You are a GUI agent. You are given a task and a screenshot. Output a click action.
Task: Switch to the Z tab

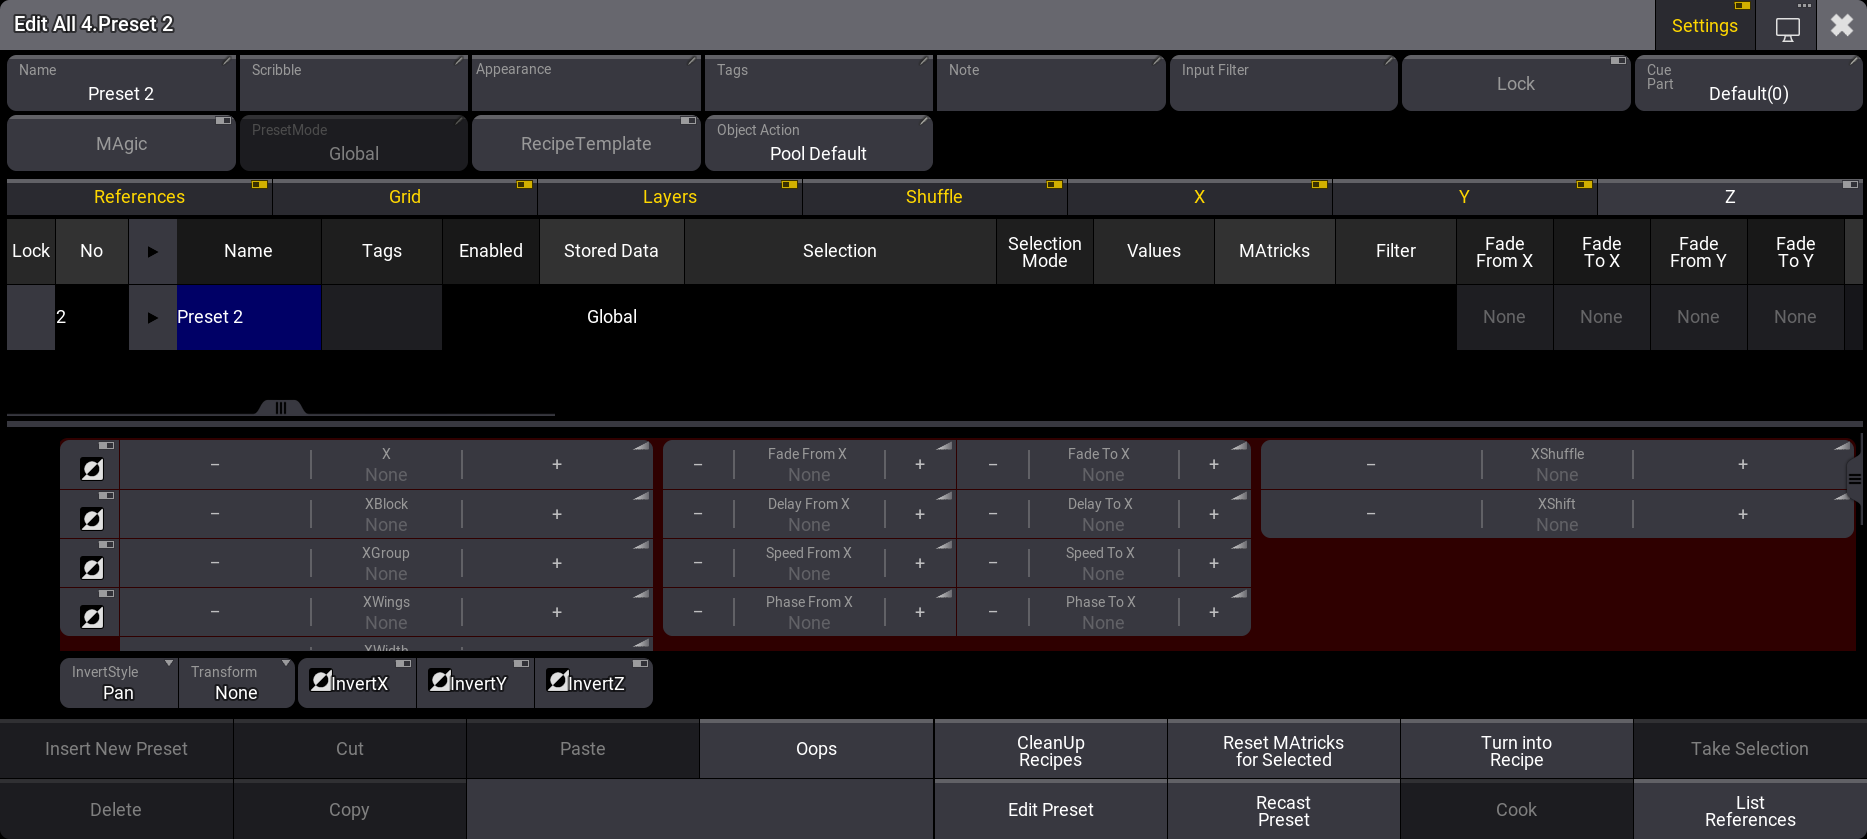tap(1729, 197)
